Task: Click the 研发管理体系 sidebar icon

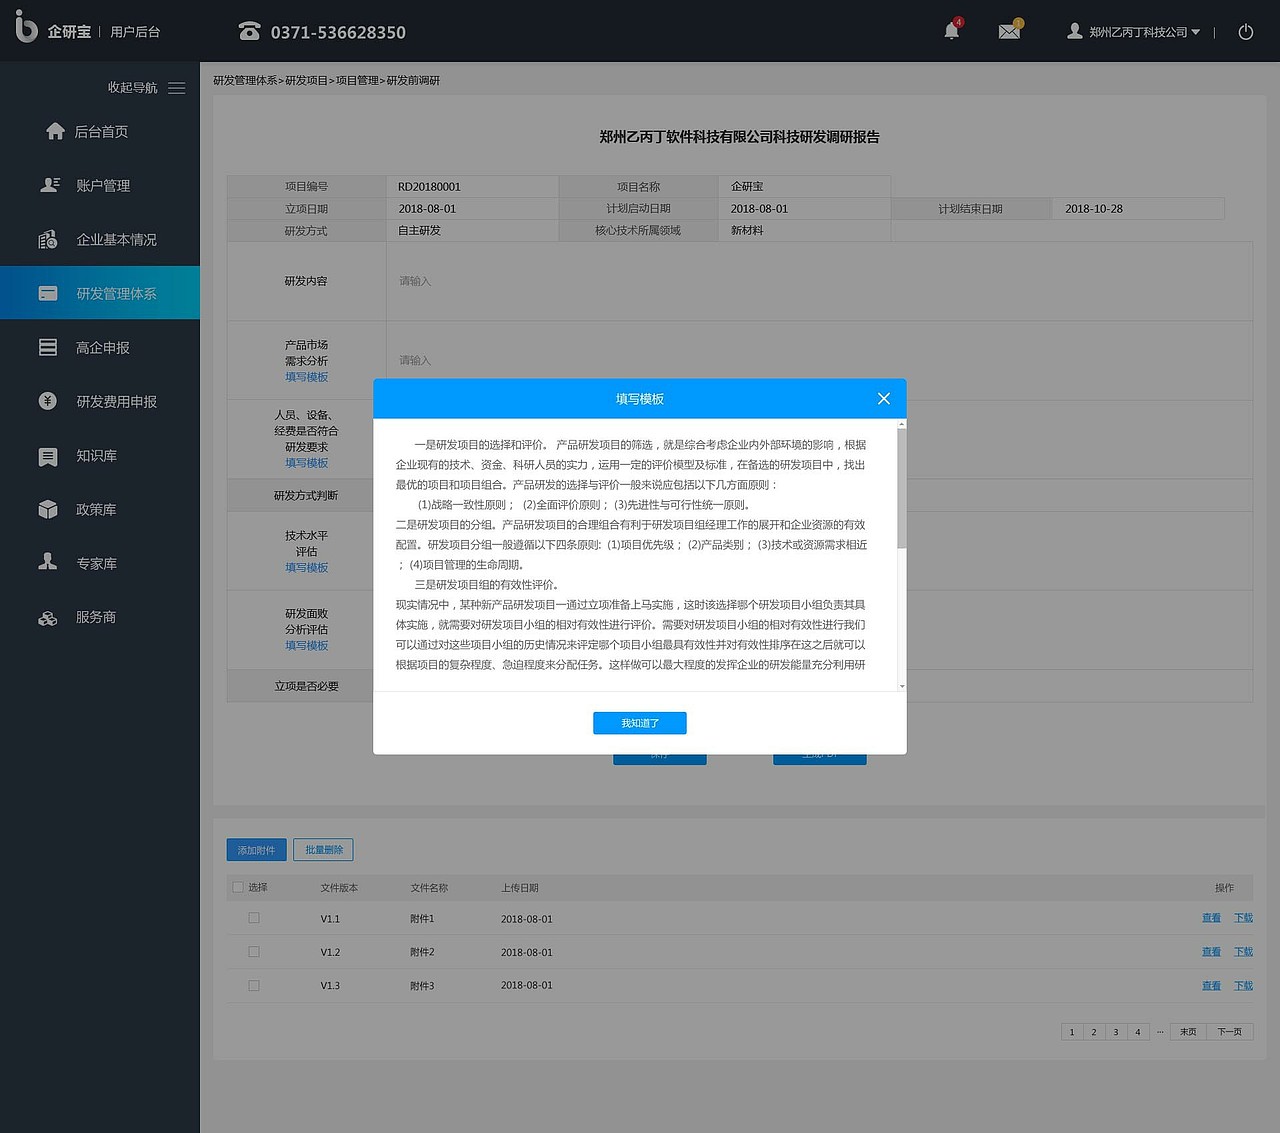Action: (48, 293)
